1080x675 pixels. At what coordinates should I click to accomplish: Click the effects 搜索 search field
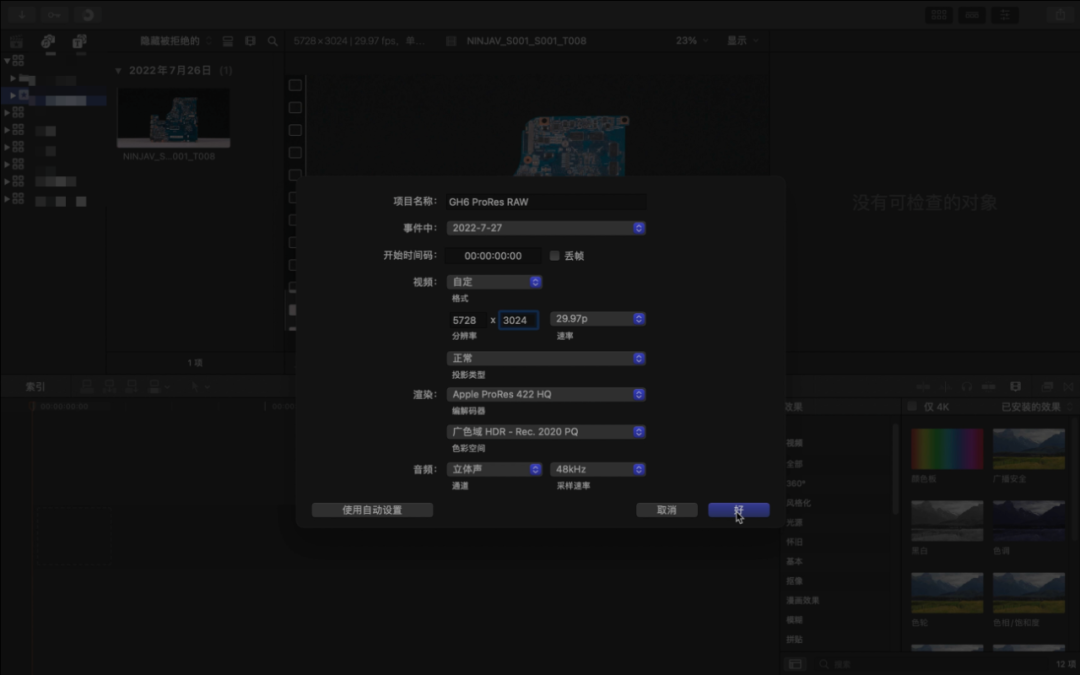click(930, 664)
